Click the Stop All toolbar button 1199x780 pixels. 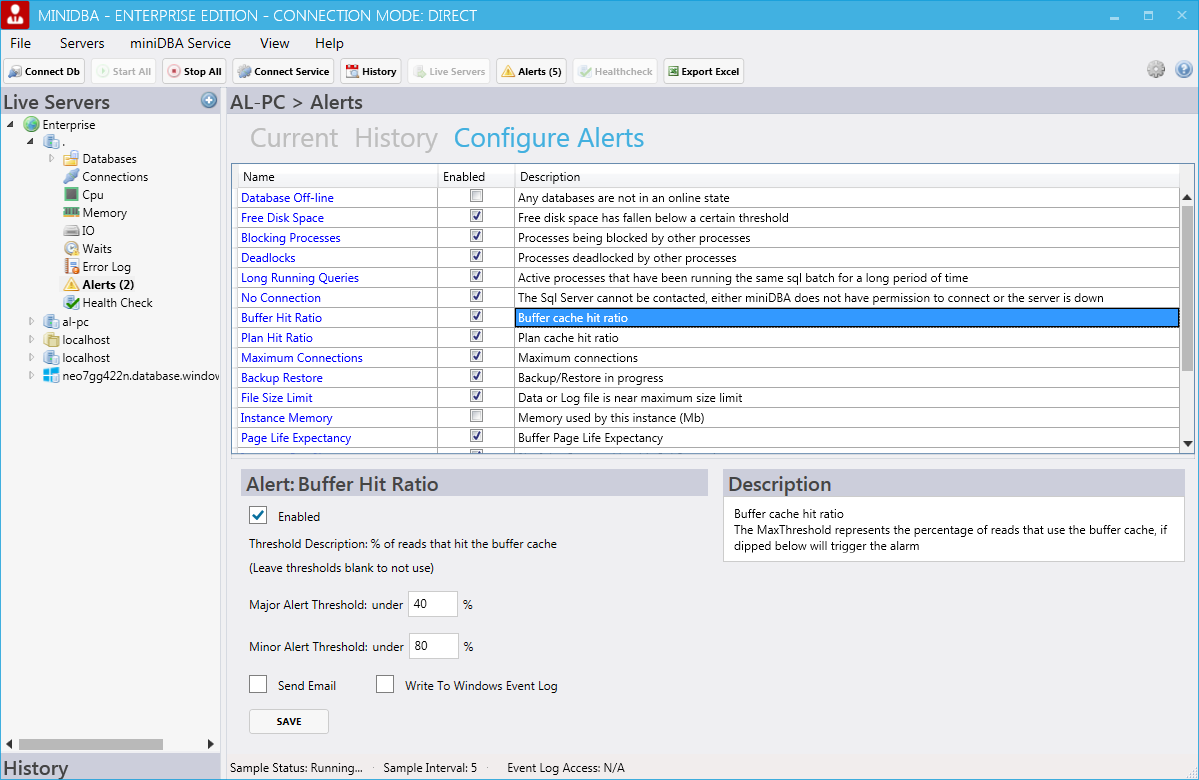point(194,71)
